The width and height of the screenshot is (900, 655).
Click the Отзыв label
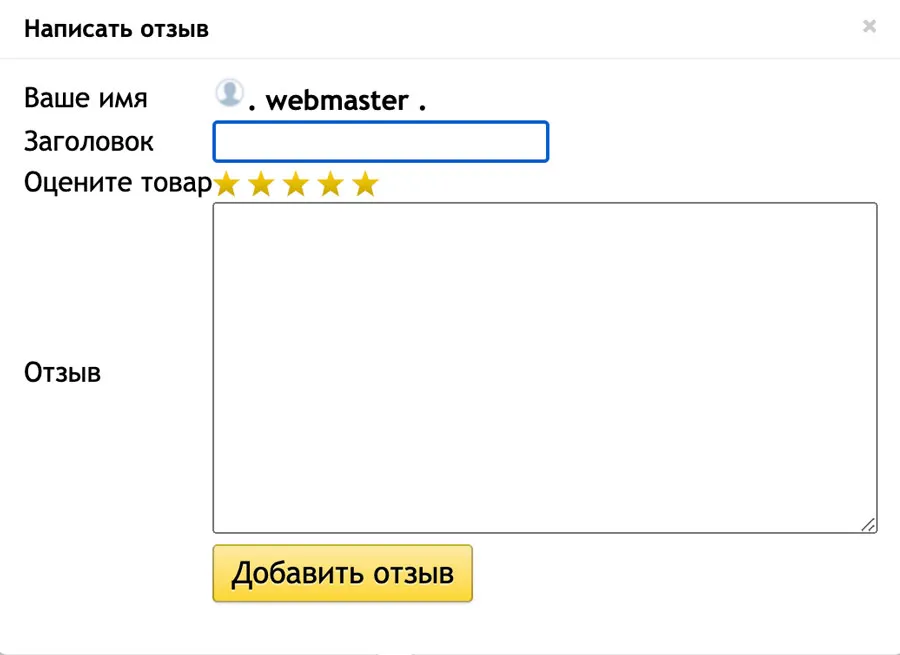point(62,373)
